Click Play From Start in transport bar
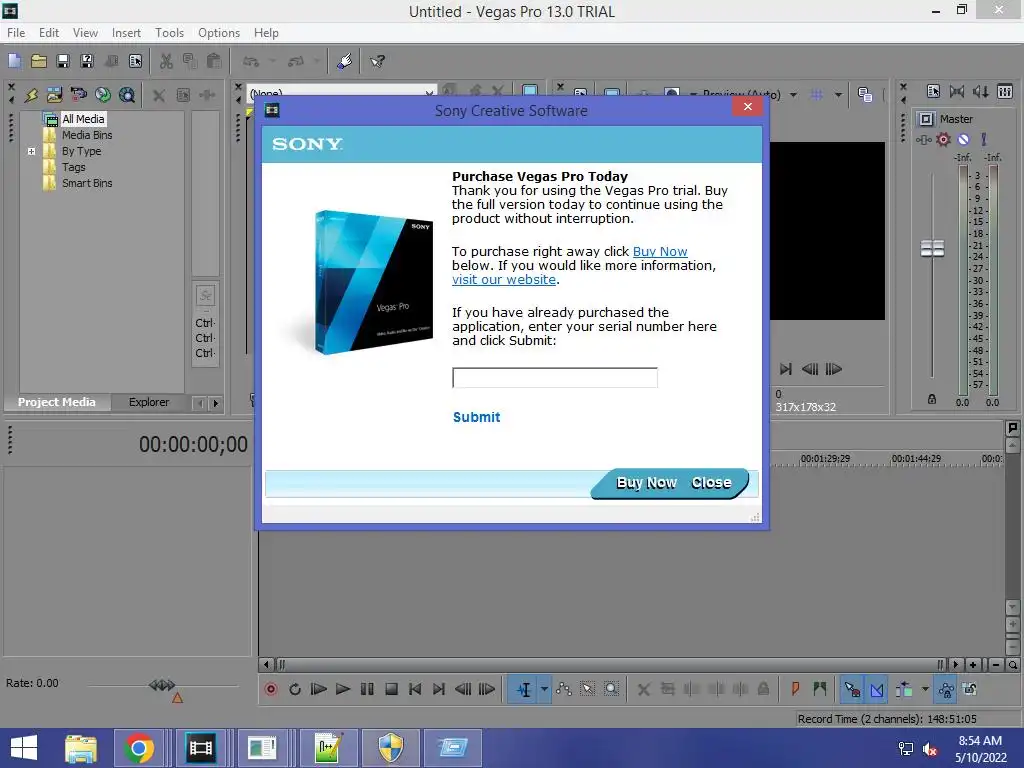 [319, 689]
